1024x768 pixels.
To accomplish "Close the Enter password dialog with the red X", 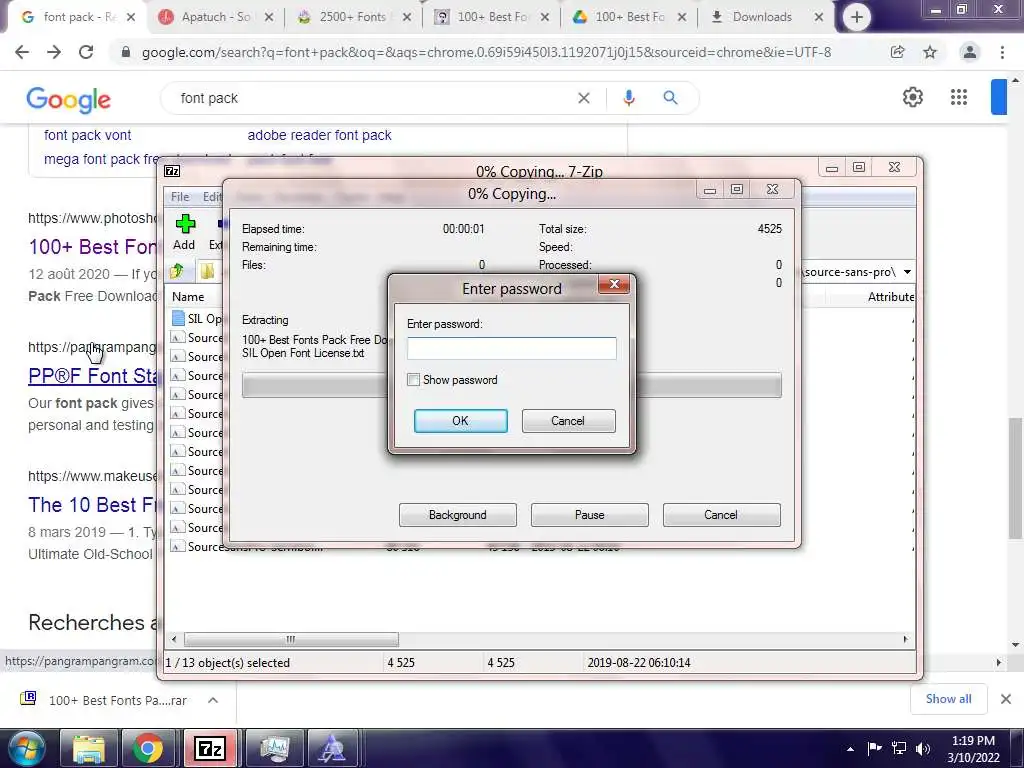I will 614,283.
